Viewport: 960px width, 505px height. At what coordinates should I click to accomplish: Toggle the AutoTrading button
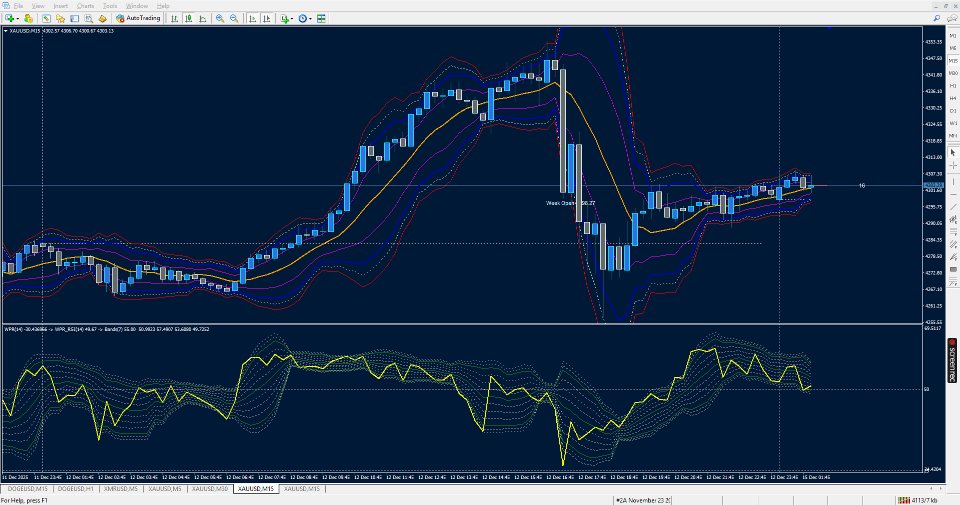138,18
